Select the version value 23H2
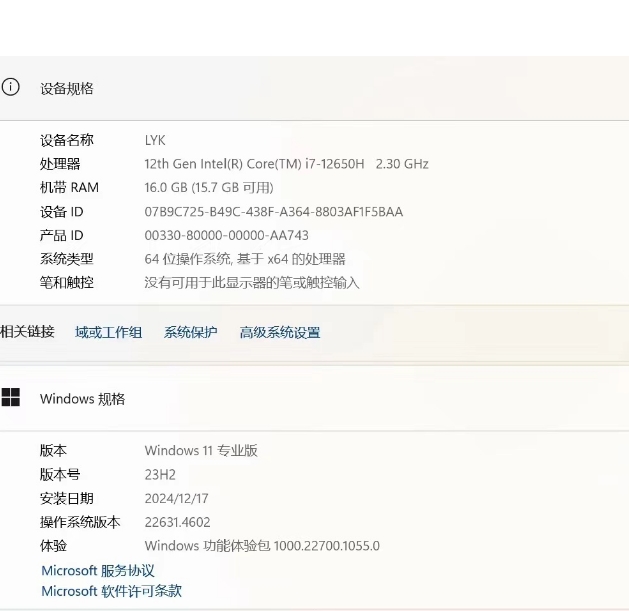Image resolution: width=629 pixels, height=611 pixels. tap(160, 475)
